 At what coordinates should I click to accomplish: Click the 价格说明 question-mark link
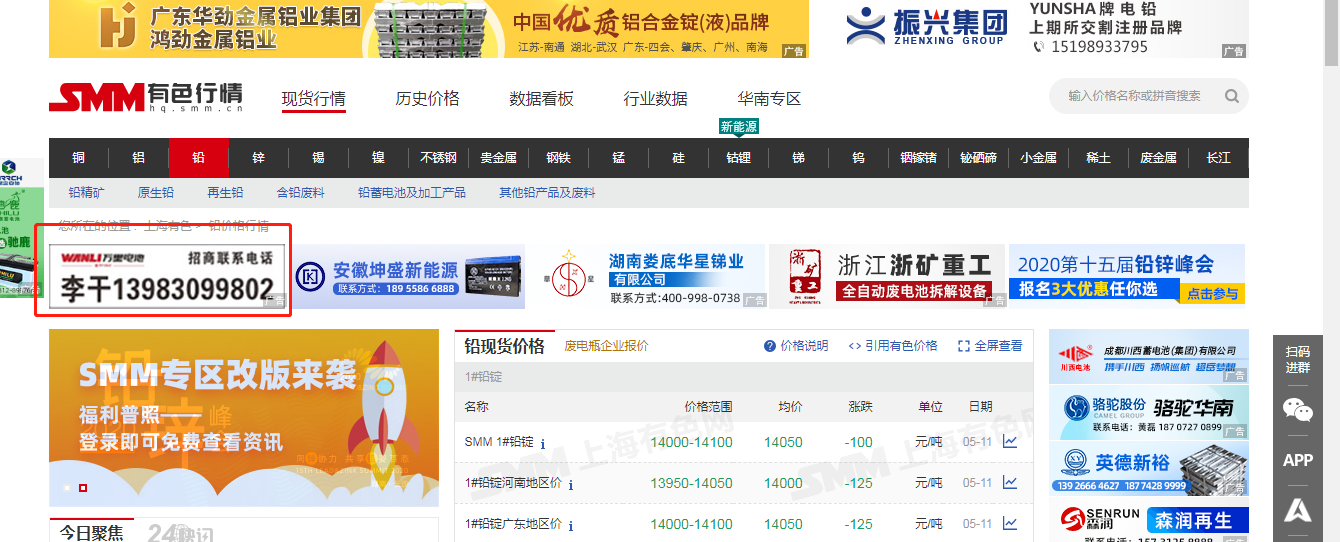click(796, 346)
